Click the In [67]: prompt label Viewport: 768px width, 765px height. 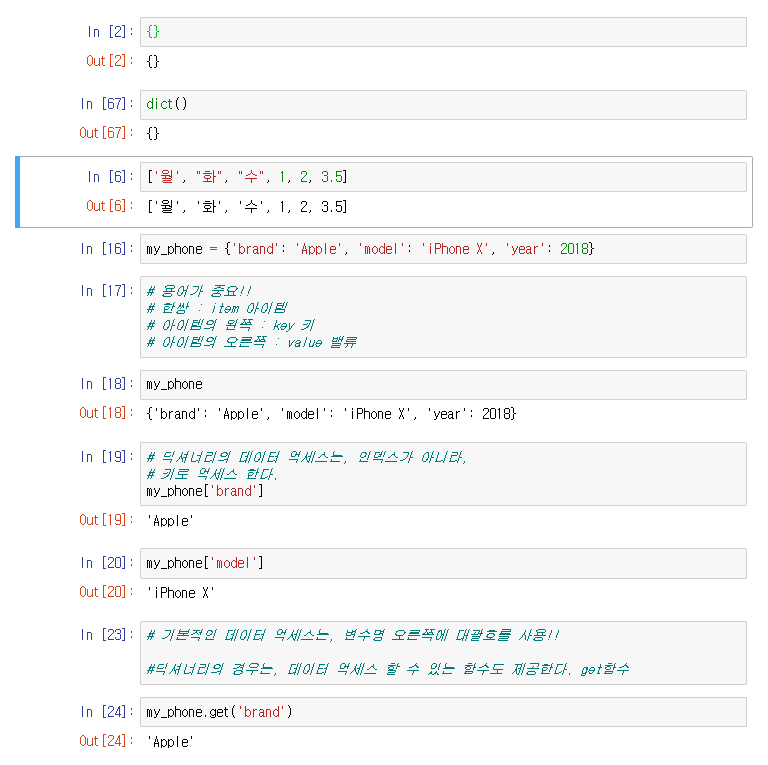point(107,104)
